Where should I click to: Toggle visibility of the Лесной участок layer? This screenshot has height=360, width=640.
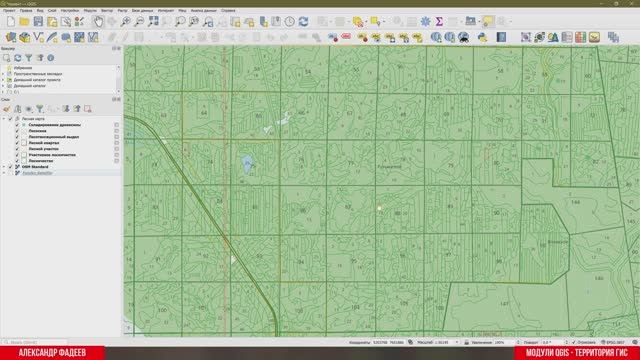click(17, 149)
